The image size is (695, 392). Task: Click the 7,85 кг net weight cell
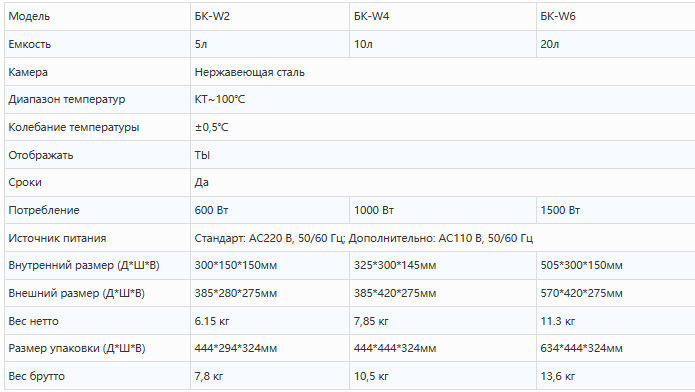pos(443,321)
